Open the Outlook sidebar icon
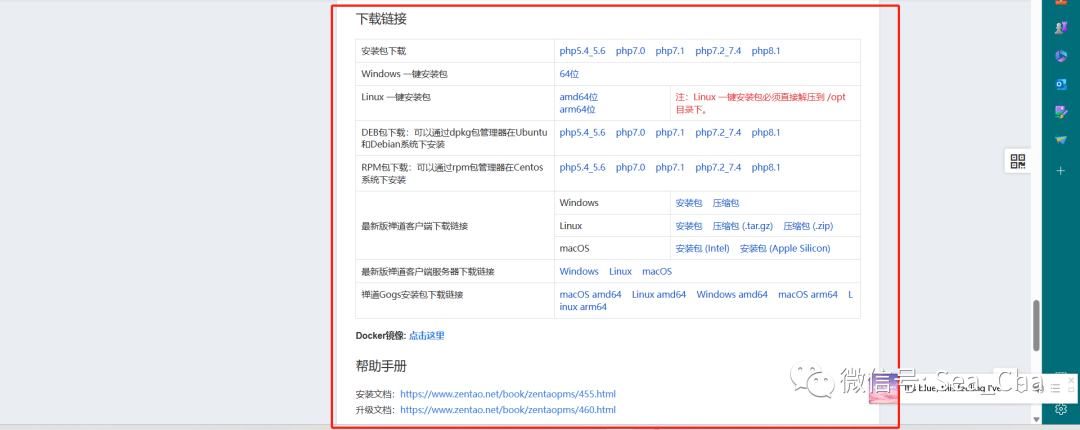1080x430 pixels. (1061, 84)
